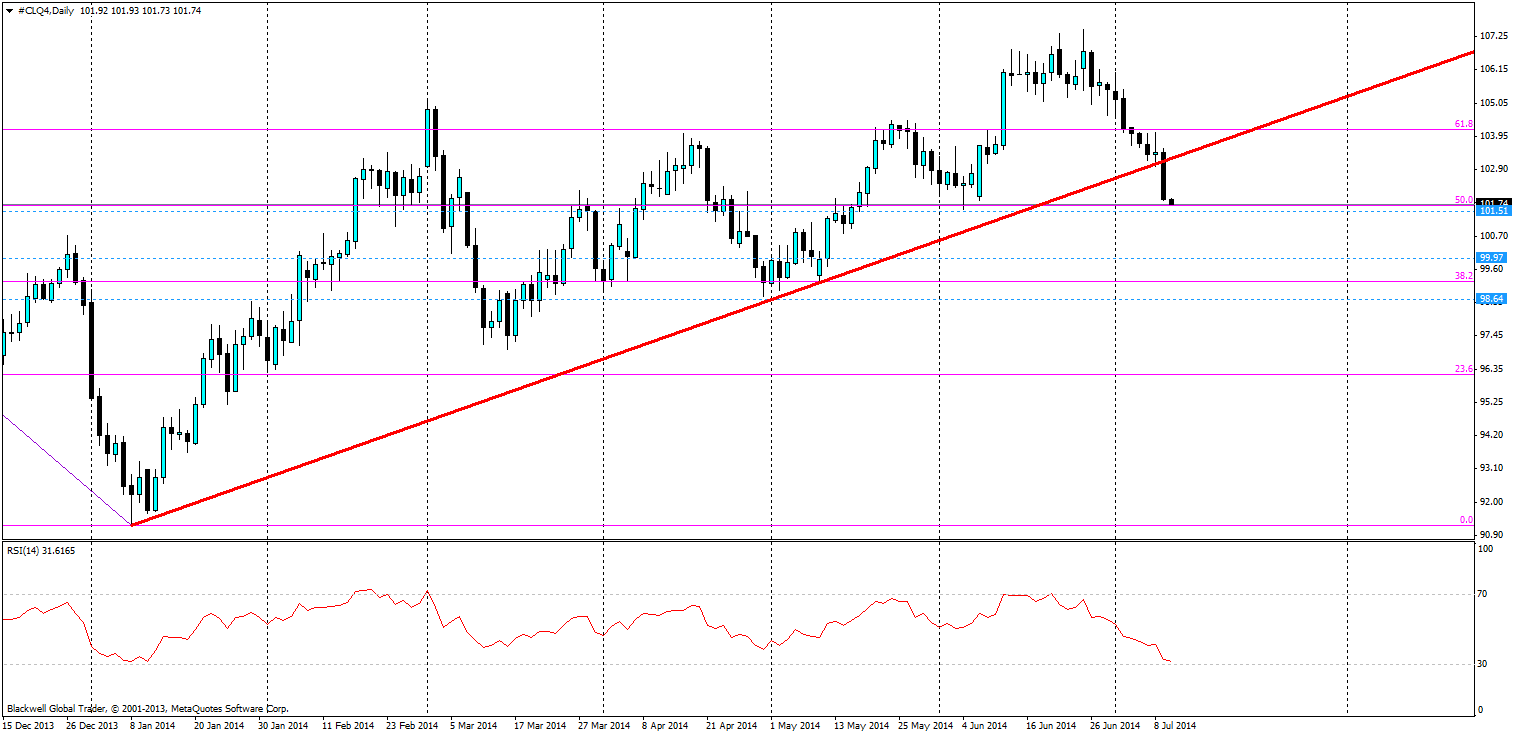Viewport: 1514px width, 734px height.
Task: Click the blue price level tag 99.97
Action: [x=1493, y=258]
